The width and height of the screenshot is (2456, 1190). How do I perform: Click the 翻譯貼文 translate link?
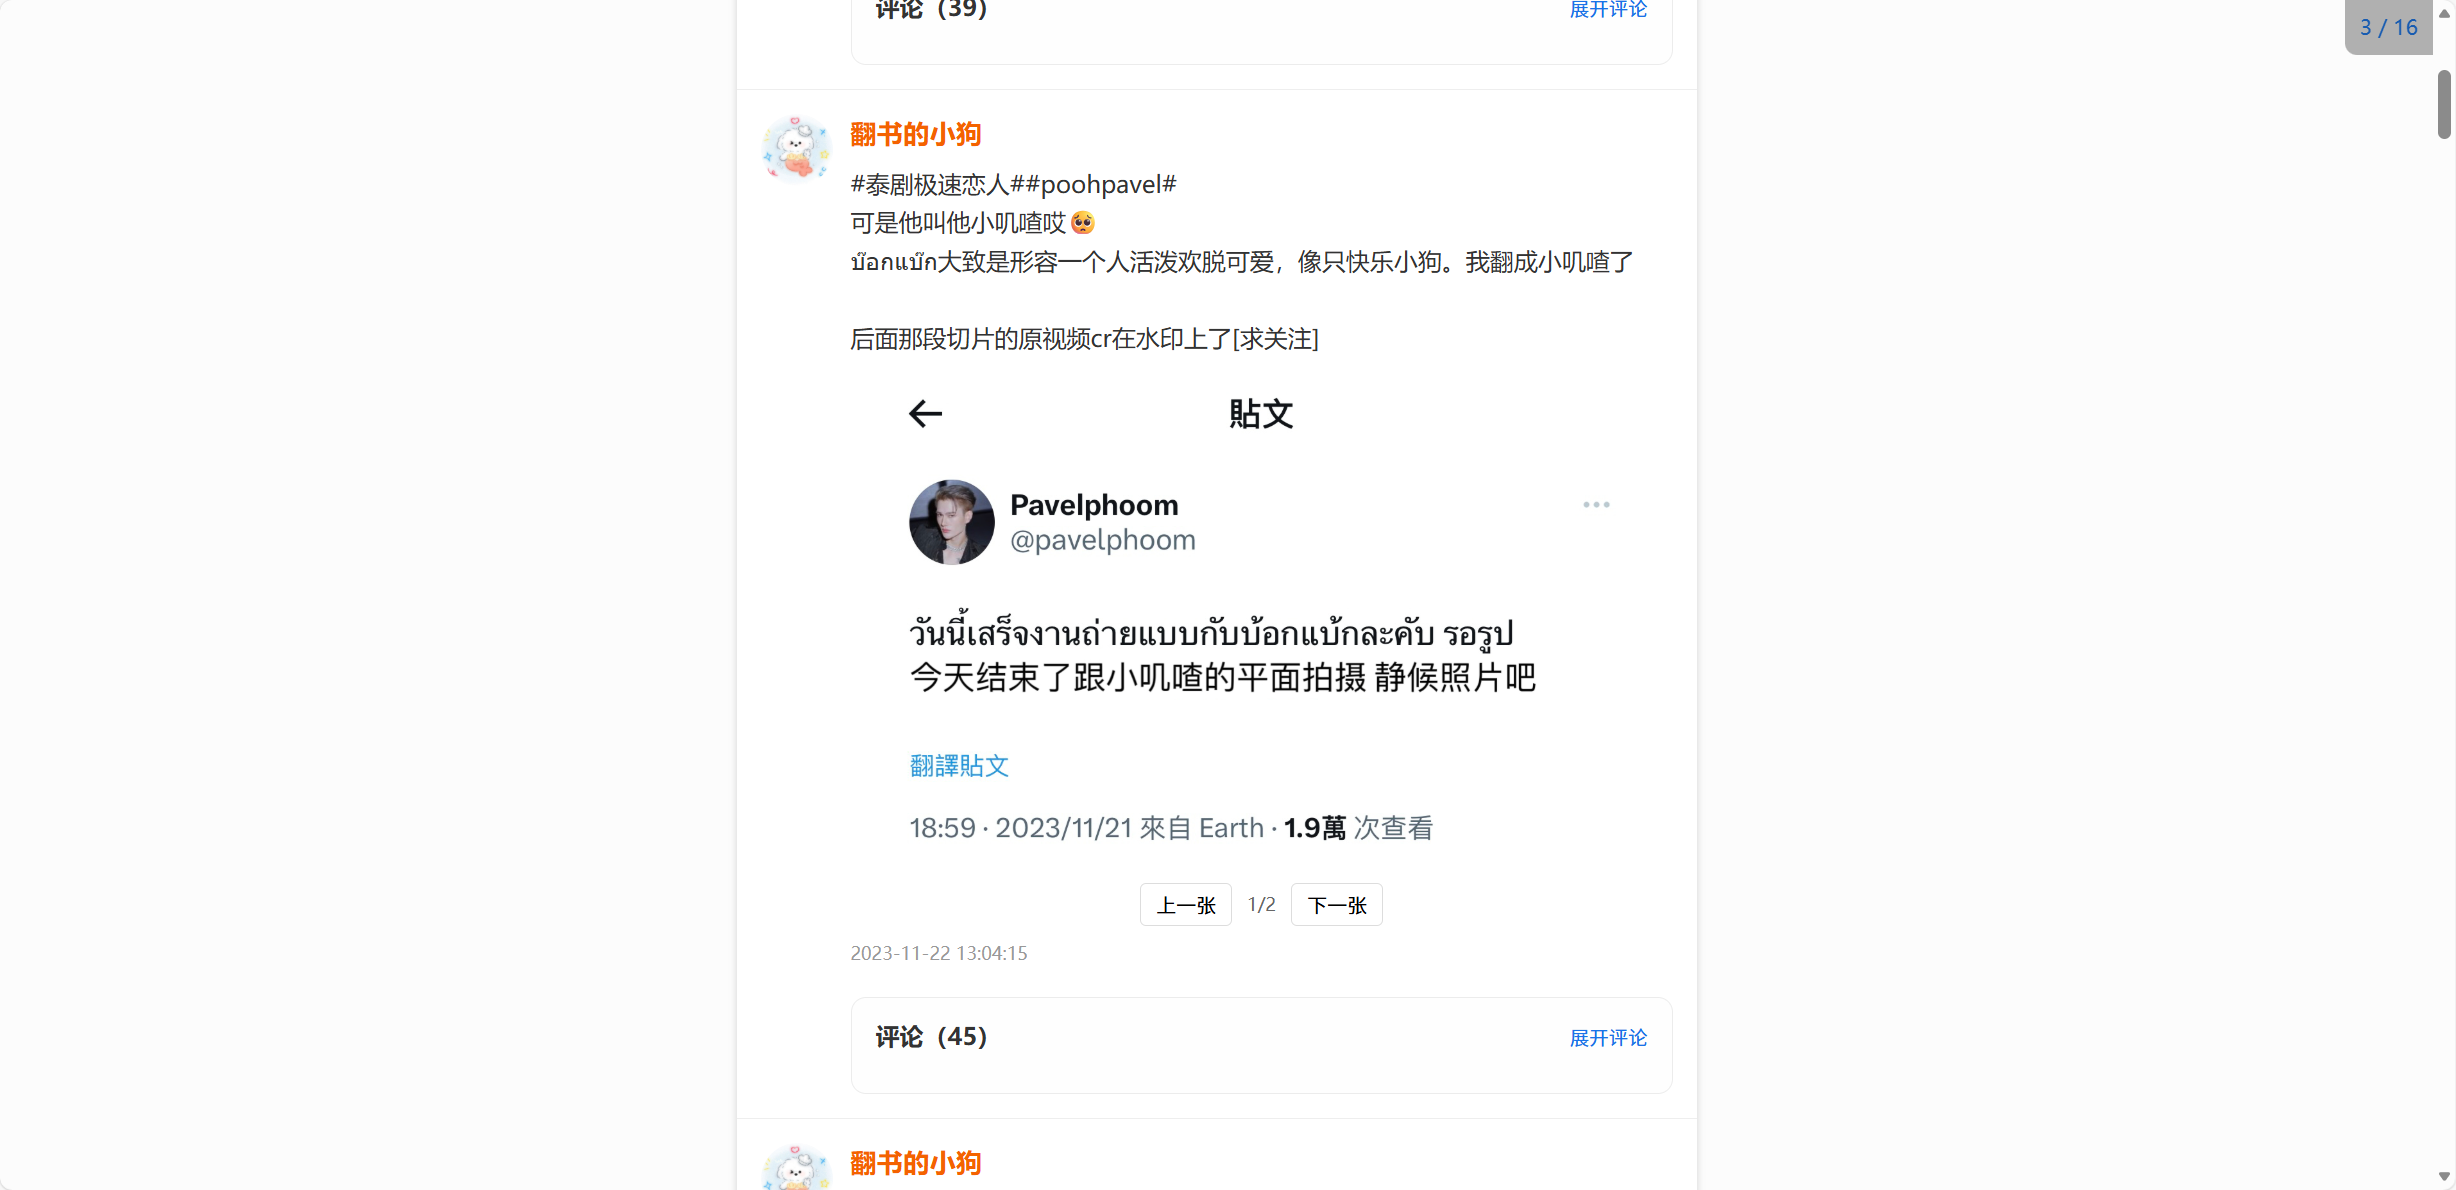pyautogui.click(x=959, y=766)
